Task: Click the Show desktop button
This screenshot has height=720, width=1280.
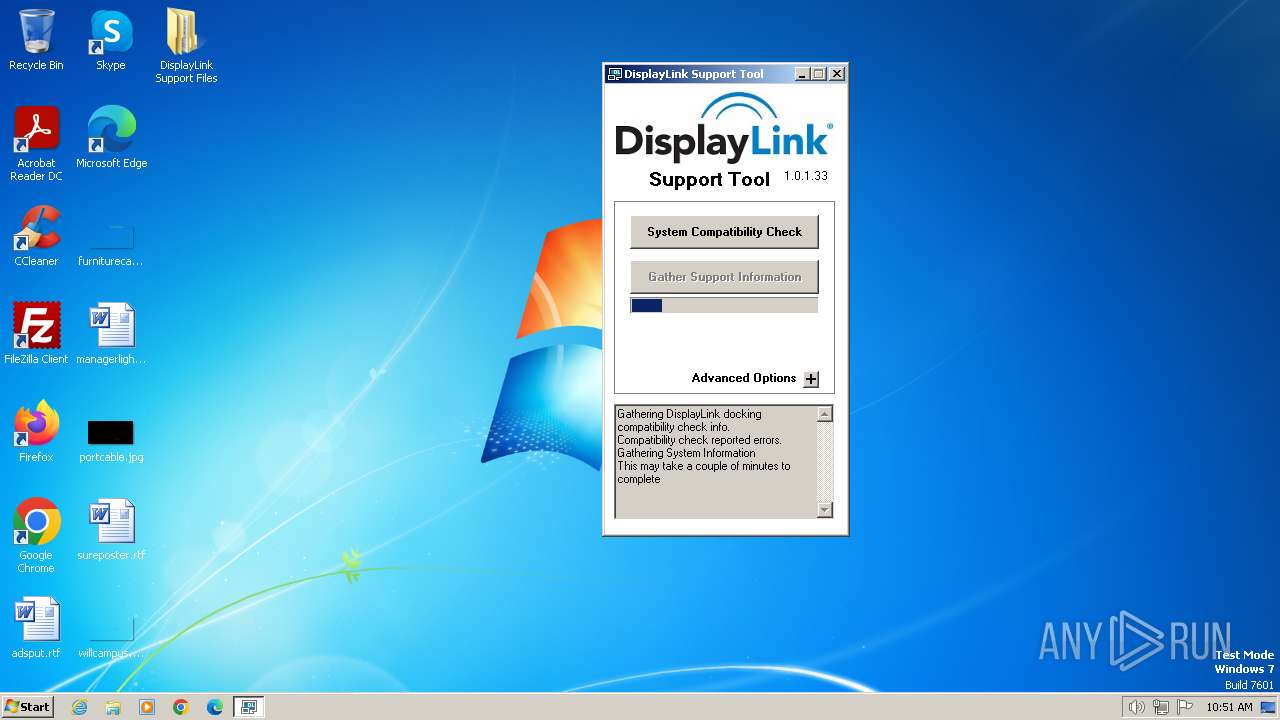Action: coord(1268,707)
